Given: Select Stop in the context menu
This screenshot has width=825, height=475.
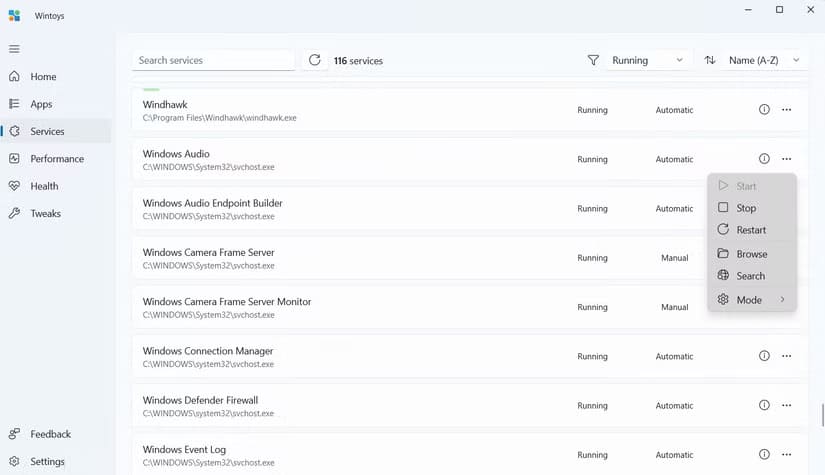Looking at the screenshot, I should click(746, 208).
